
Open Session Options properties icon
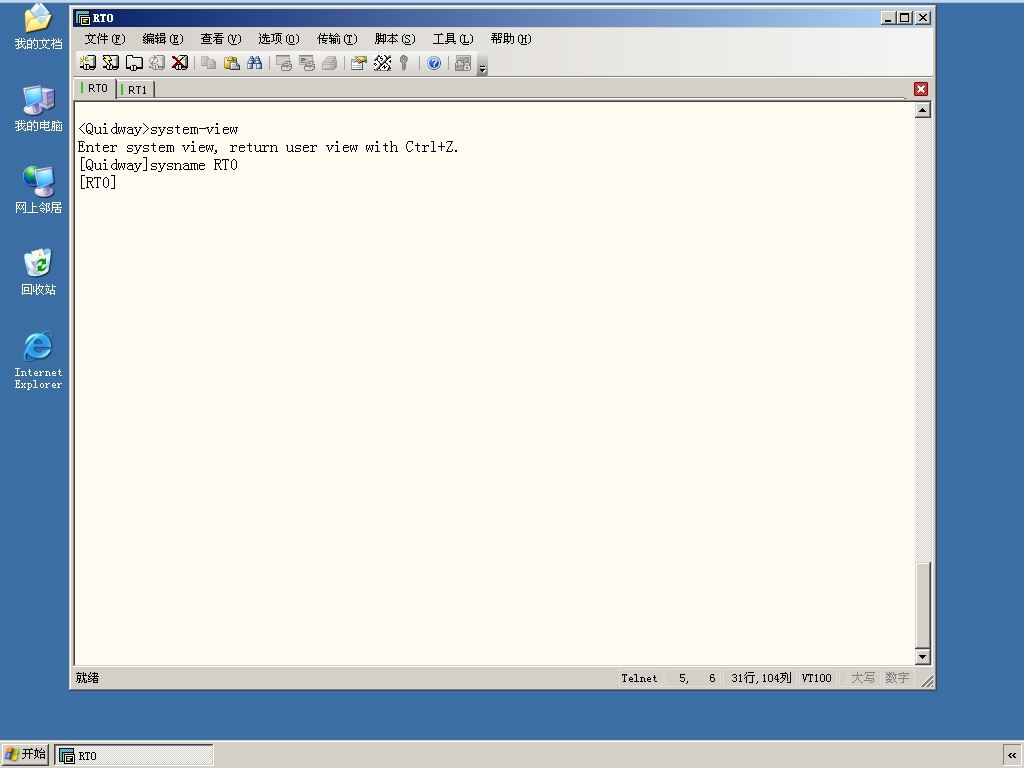(359, 63)
